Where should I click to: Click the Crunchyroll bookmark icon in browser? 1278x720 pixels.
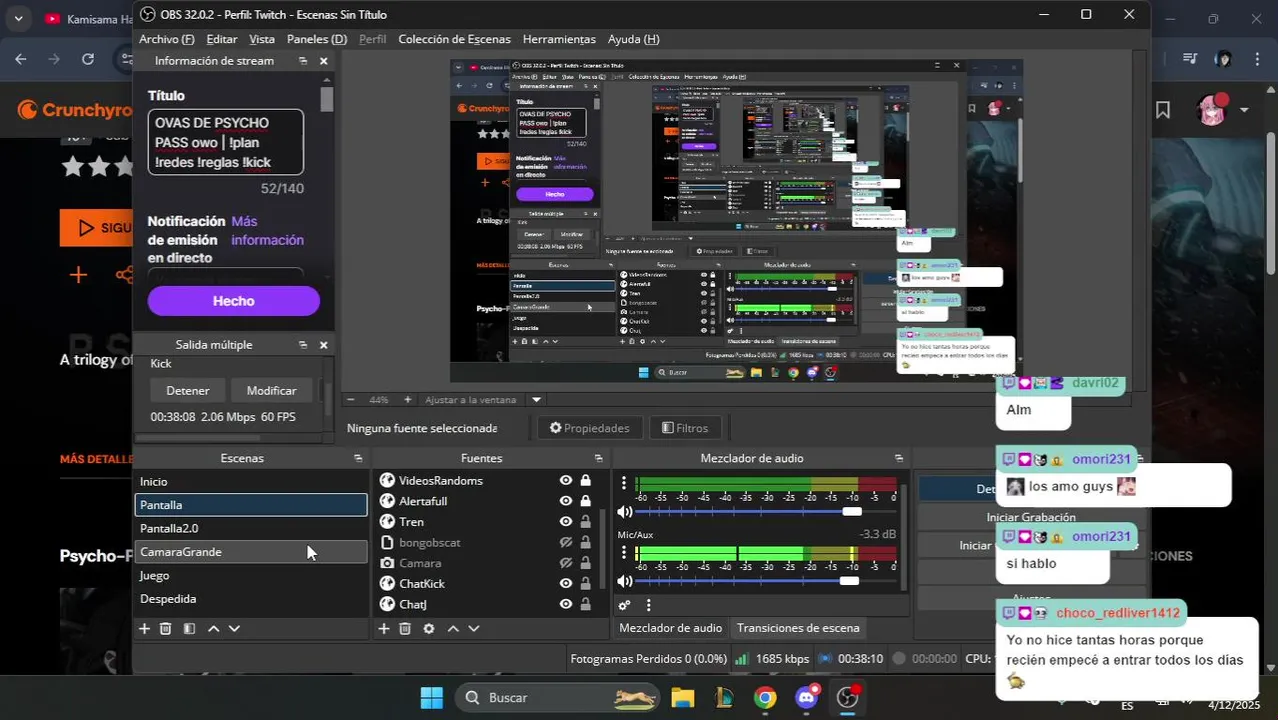point(1163,110)
